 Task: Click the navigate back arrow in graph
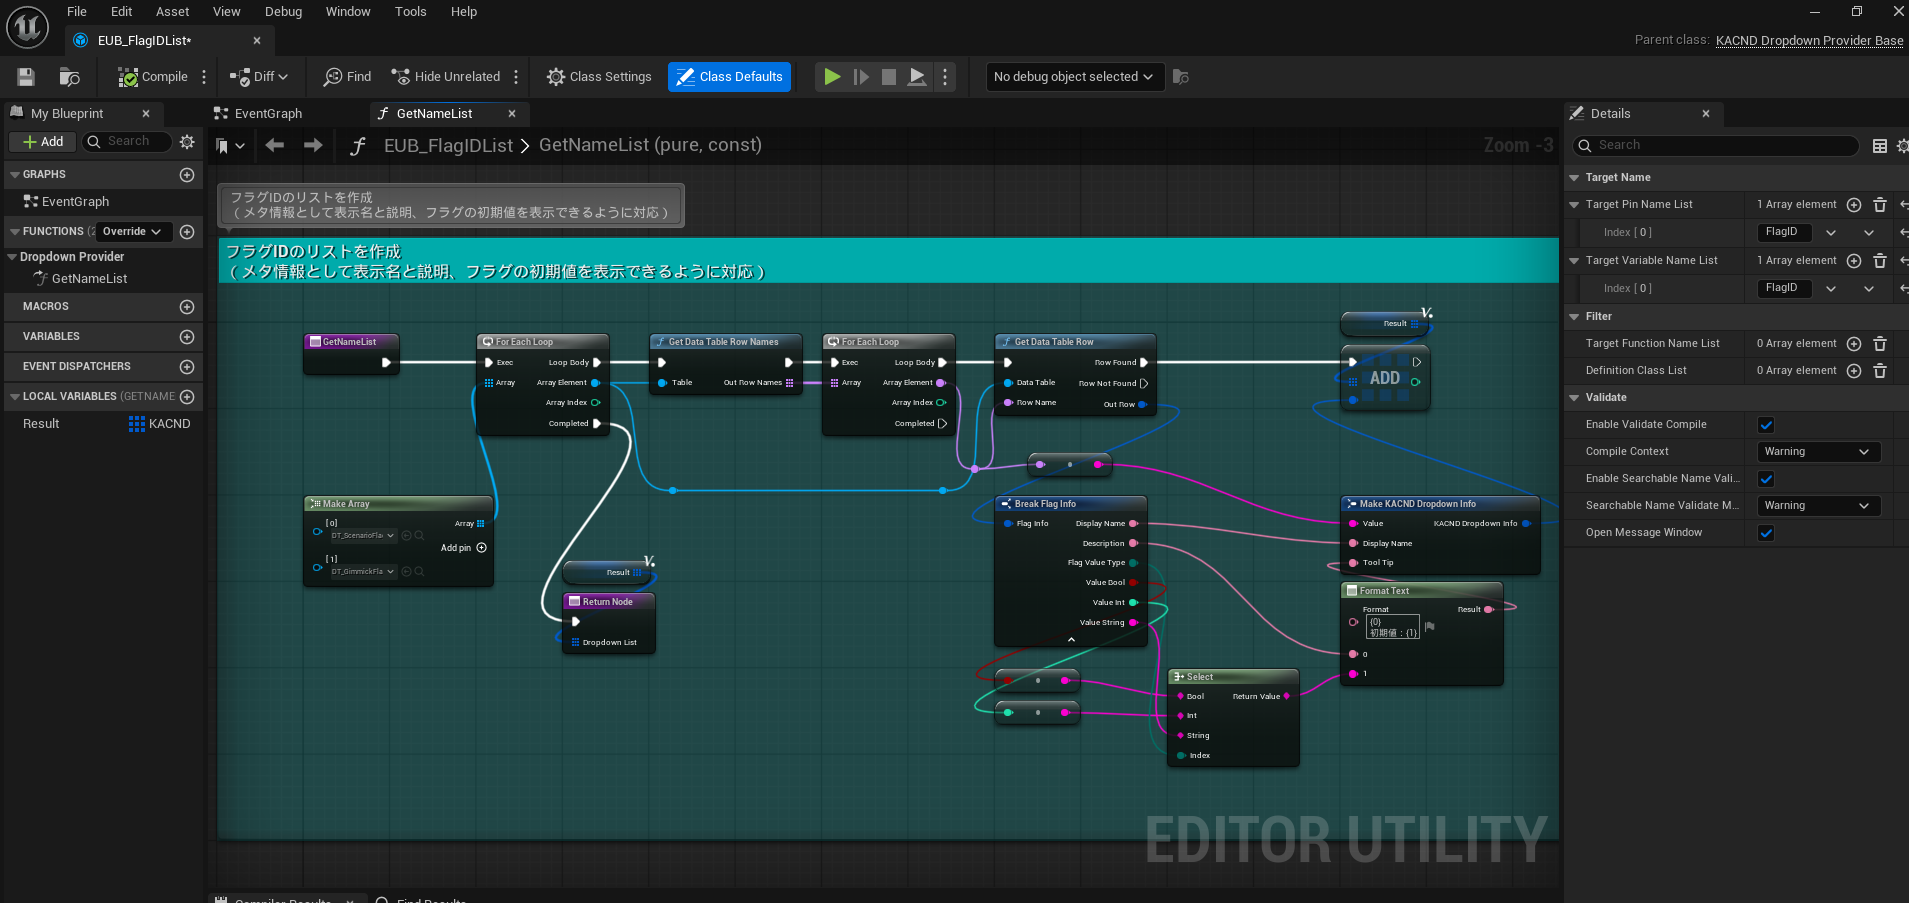[x=275, y=146]
